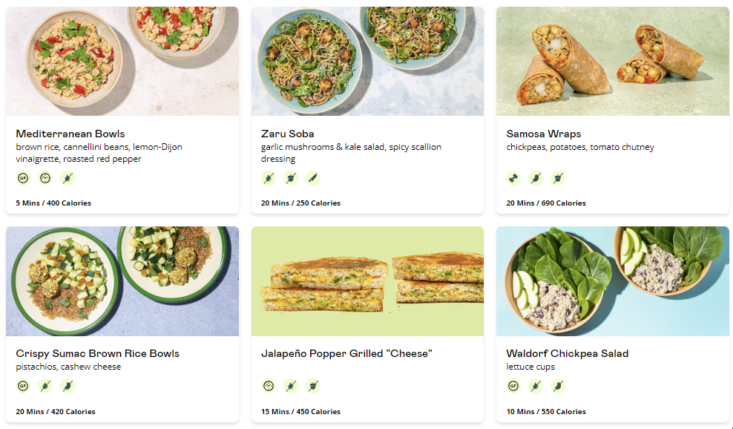Viewport: 733px width, 429px height.
Task: Open the Samosa Wraps recipe title
Action: [544, 134]
